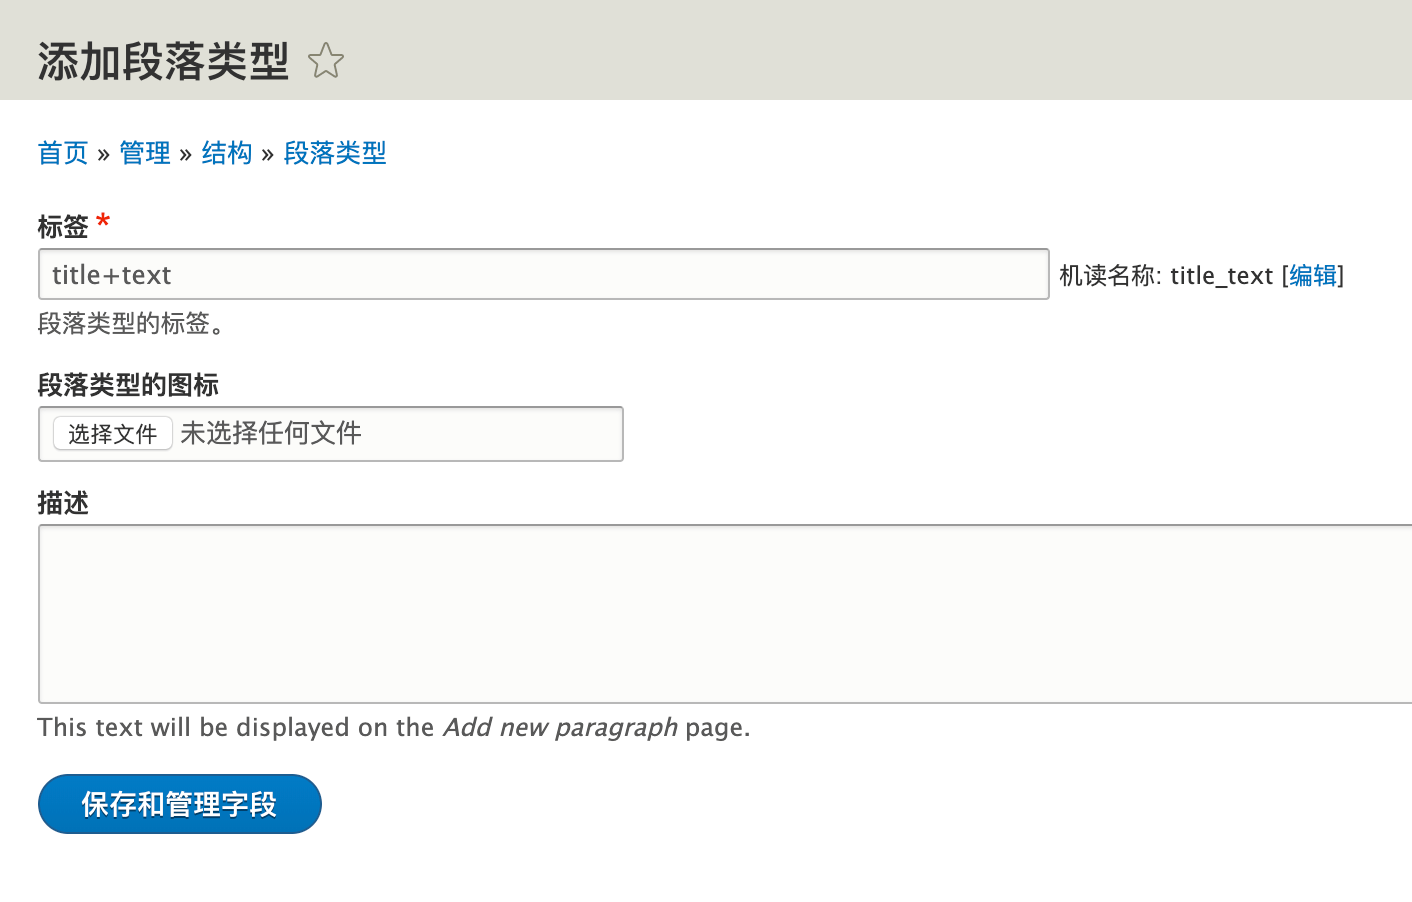The height and width of the screenshot is (902, 1412).
Task: Click the 机读名称: title_text text
Action: coord(1166,275)
